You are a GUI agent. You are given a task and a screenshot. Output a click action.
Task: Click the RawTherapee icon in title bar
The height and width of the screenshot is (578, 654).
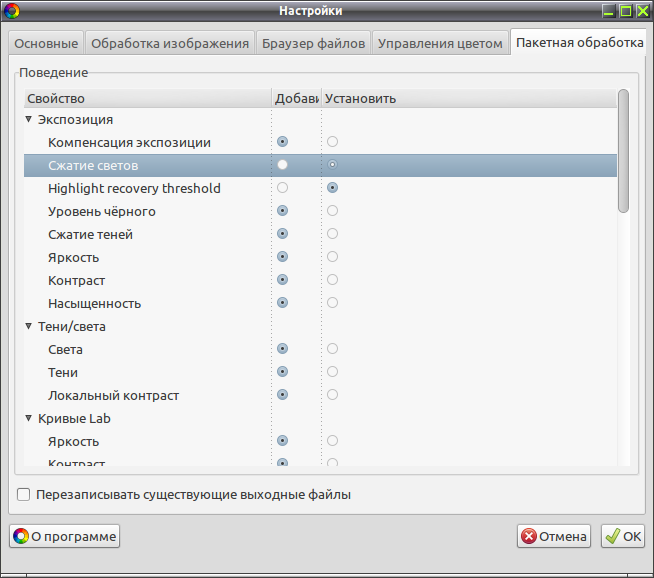[12, 11]
